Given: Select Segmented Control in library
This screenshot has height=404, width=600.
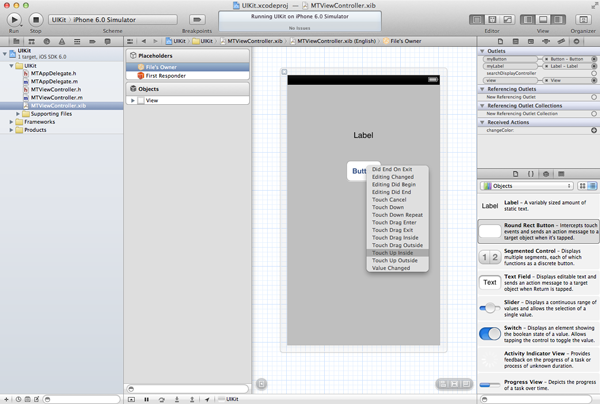Looking at the screenshot, I should (538, 257).
